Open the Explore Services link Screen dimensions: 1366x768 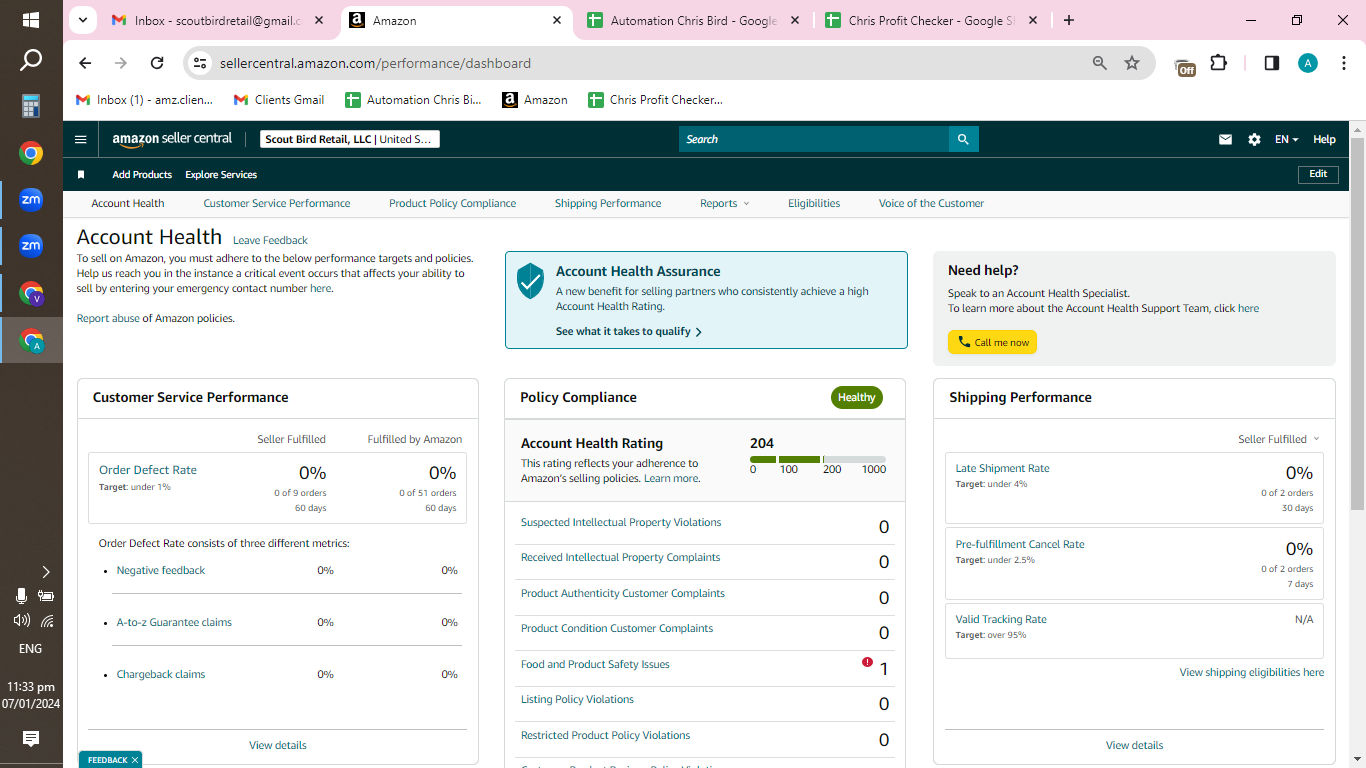point(221,175)
